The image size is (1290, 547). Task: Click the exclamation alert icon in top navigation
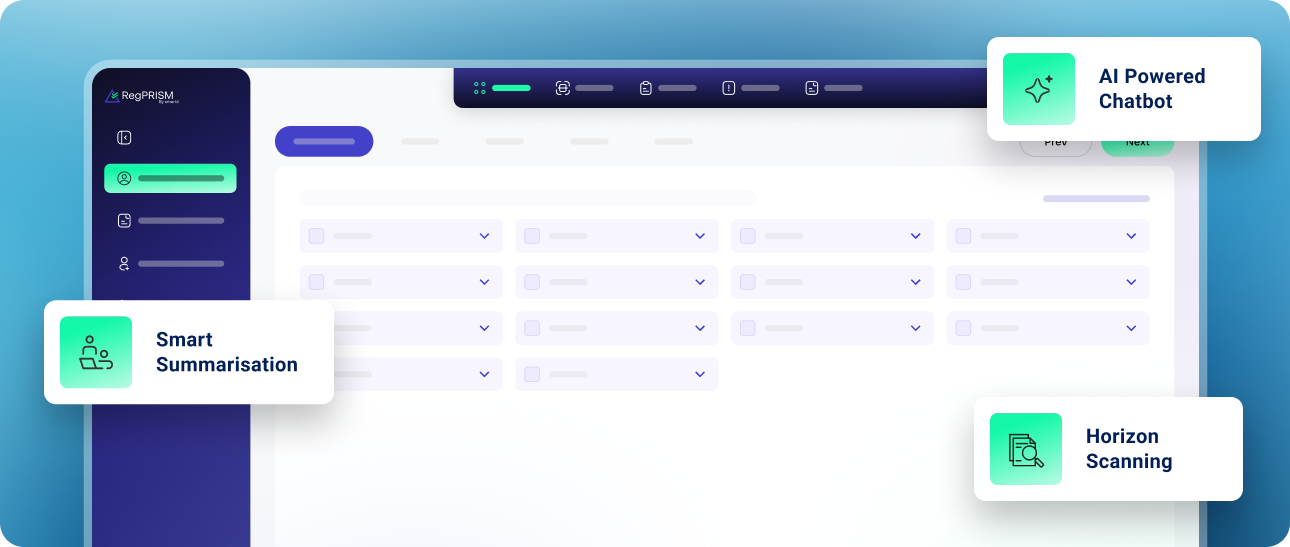pyautogui.click(x=729, y=88)
